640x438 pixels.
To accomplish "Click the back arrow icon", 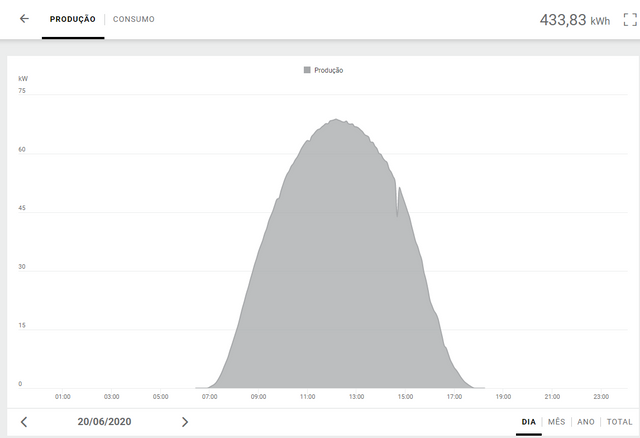I will tap(24, 19).
